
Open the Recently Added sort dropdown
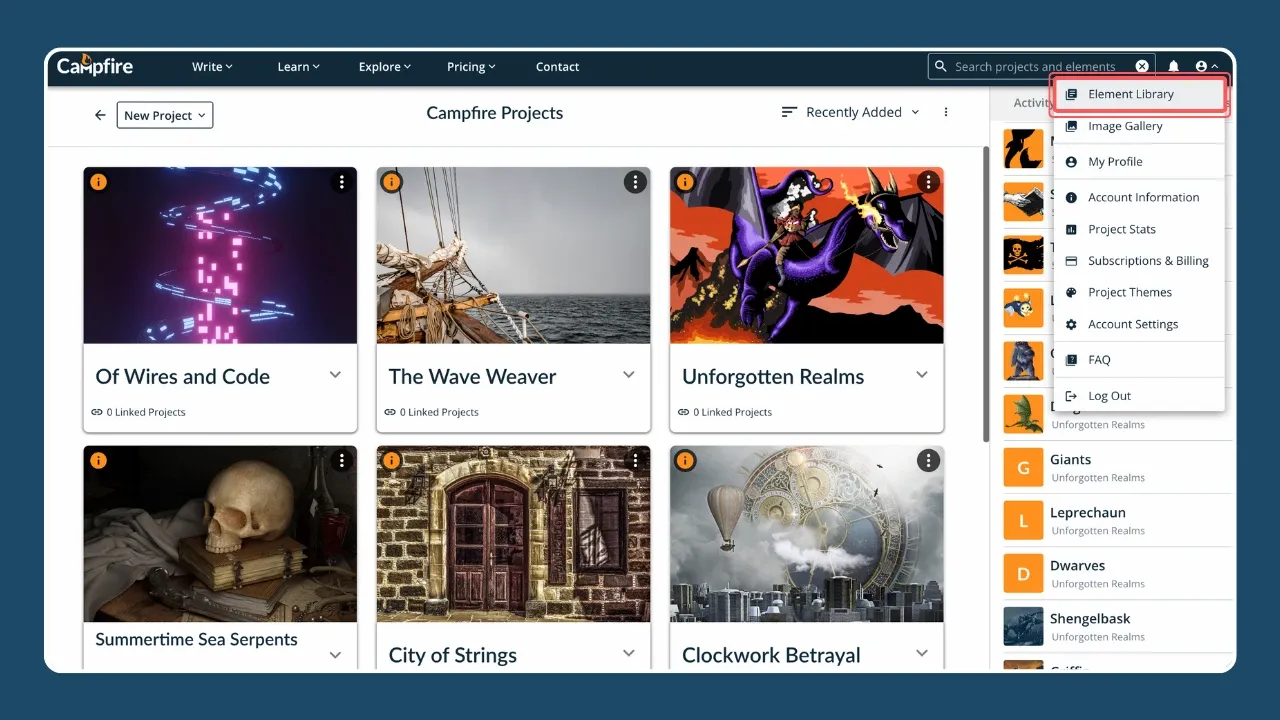[x=851, y=113]
